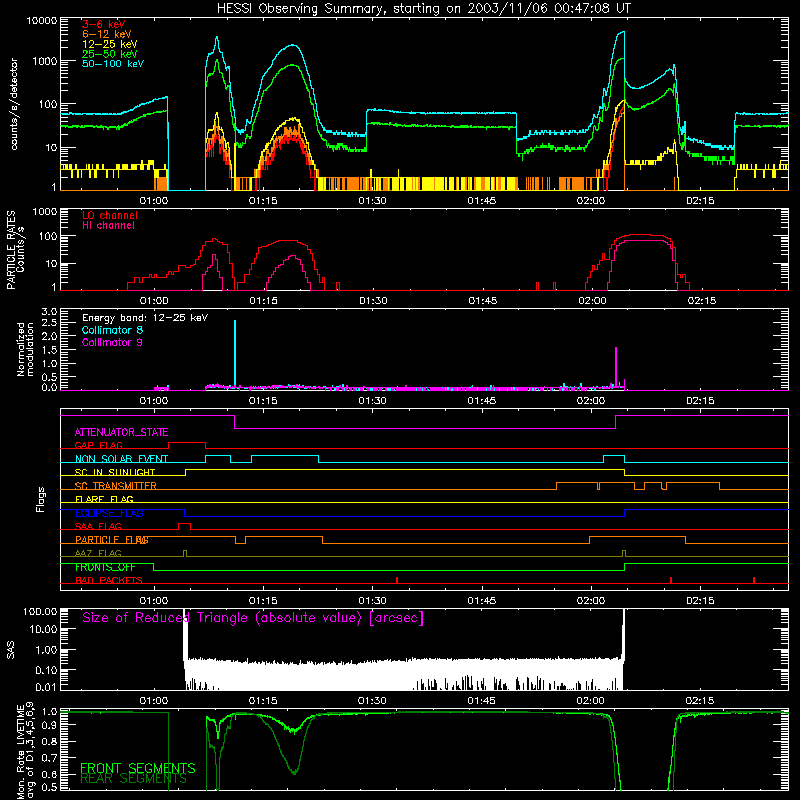
Task: Select the "BAD_PACKETS" flag label
Action: 109,580
